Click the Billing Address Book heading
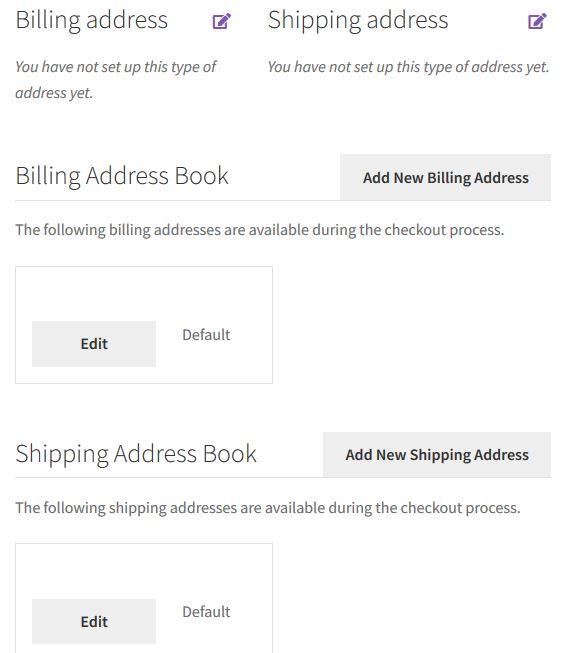 [x=122, y=176]
